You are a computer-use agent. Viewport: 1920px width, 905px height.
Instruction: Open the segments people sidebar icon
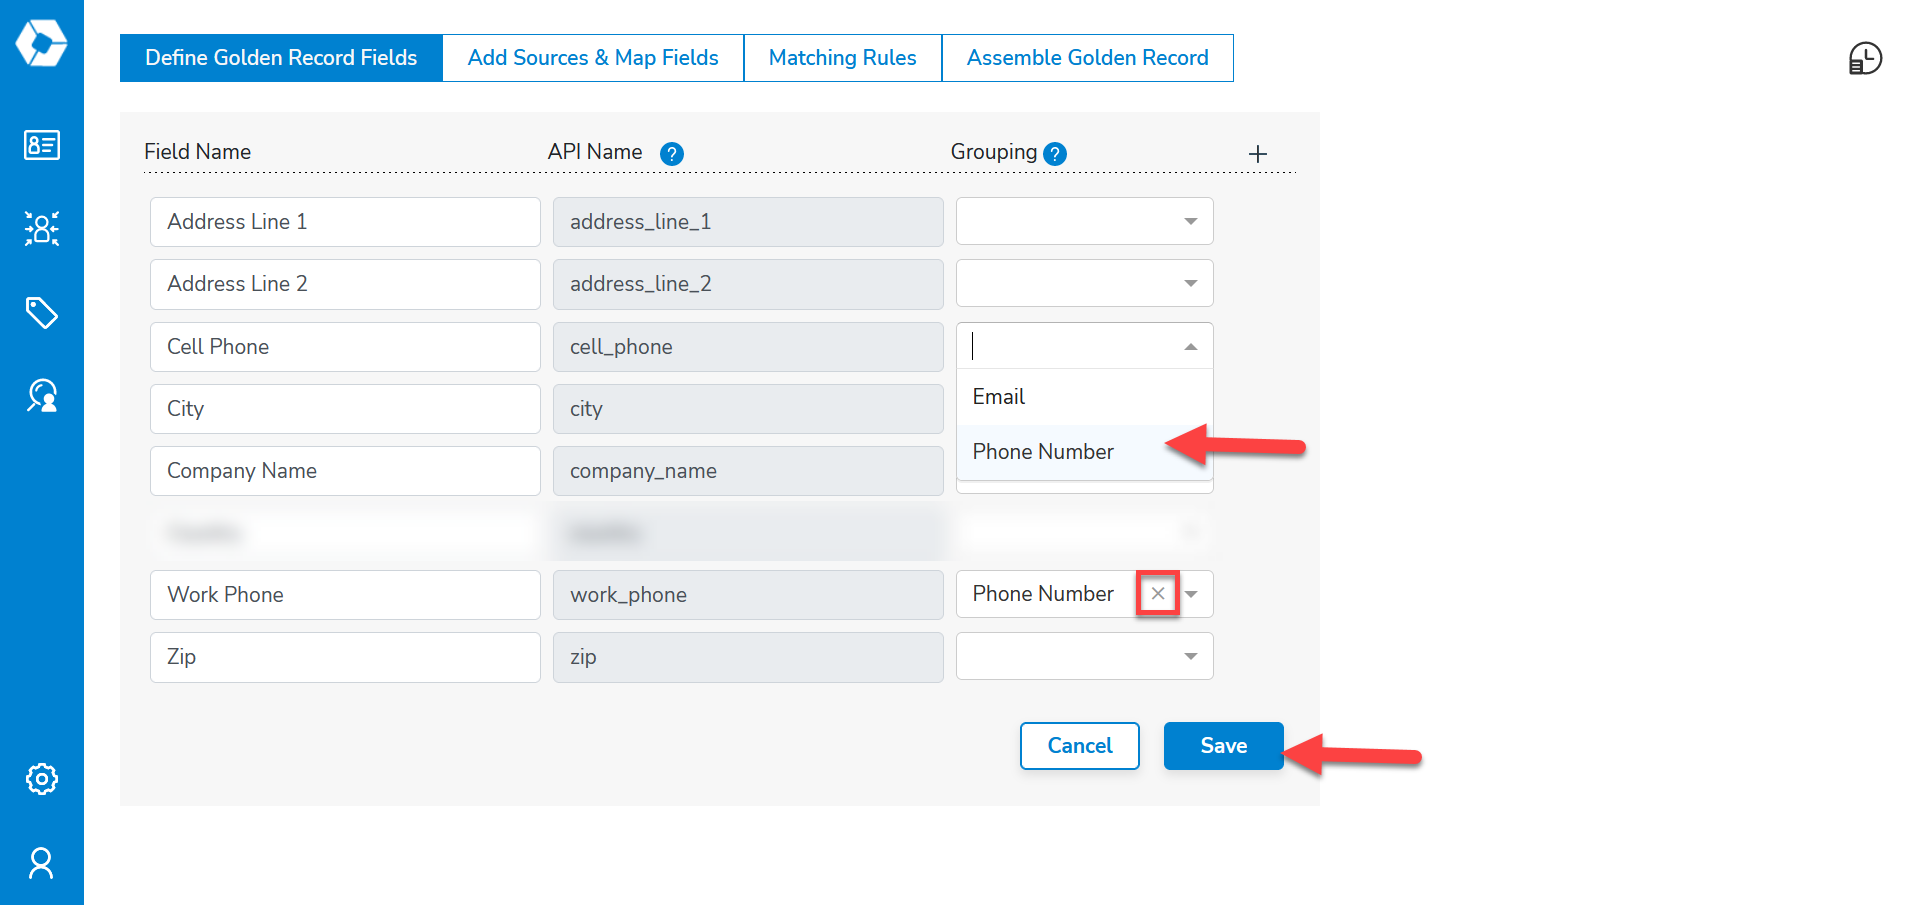41,228
